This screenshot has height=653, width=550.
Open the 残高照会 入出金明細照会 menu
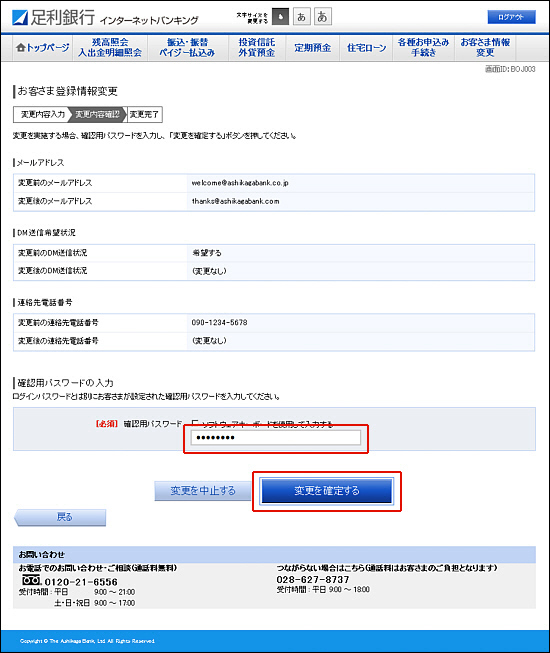110,48
